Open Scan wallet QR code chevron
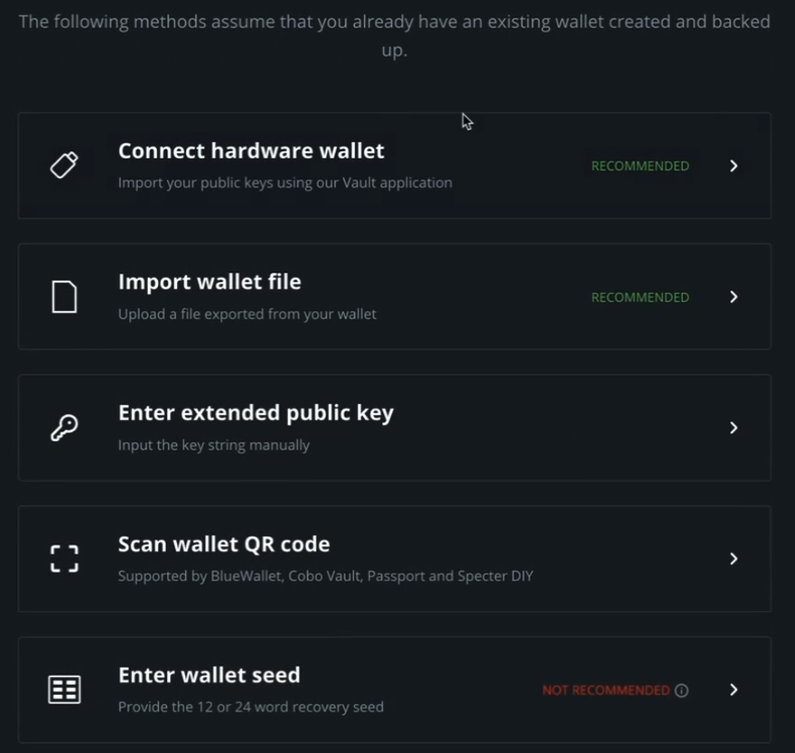This screenshot has height=753, width=795. (733, 559)
